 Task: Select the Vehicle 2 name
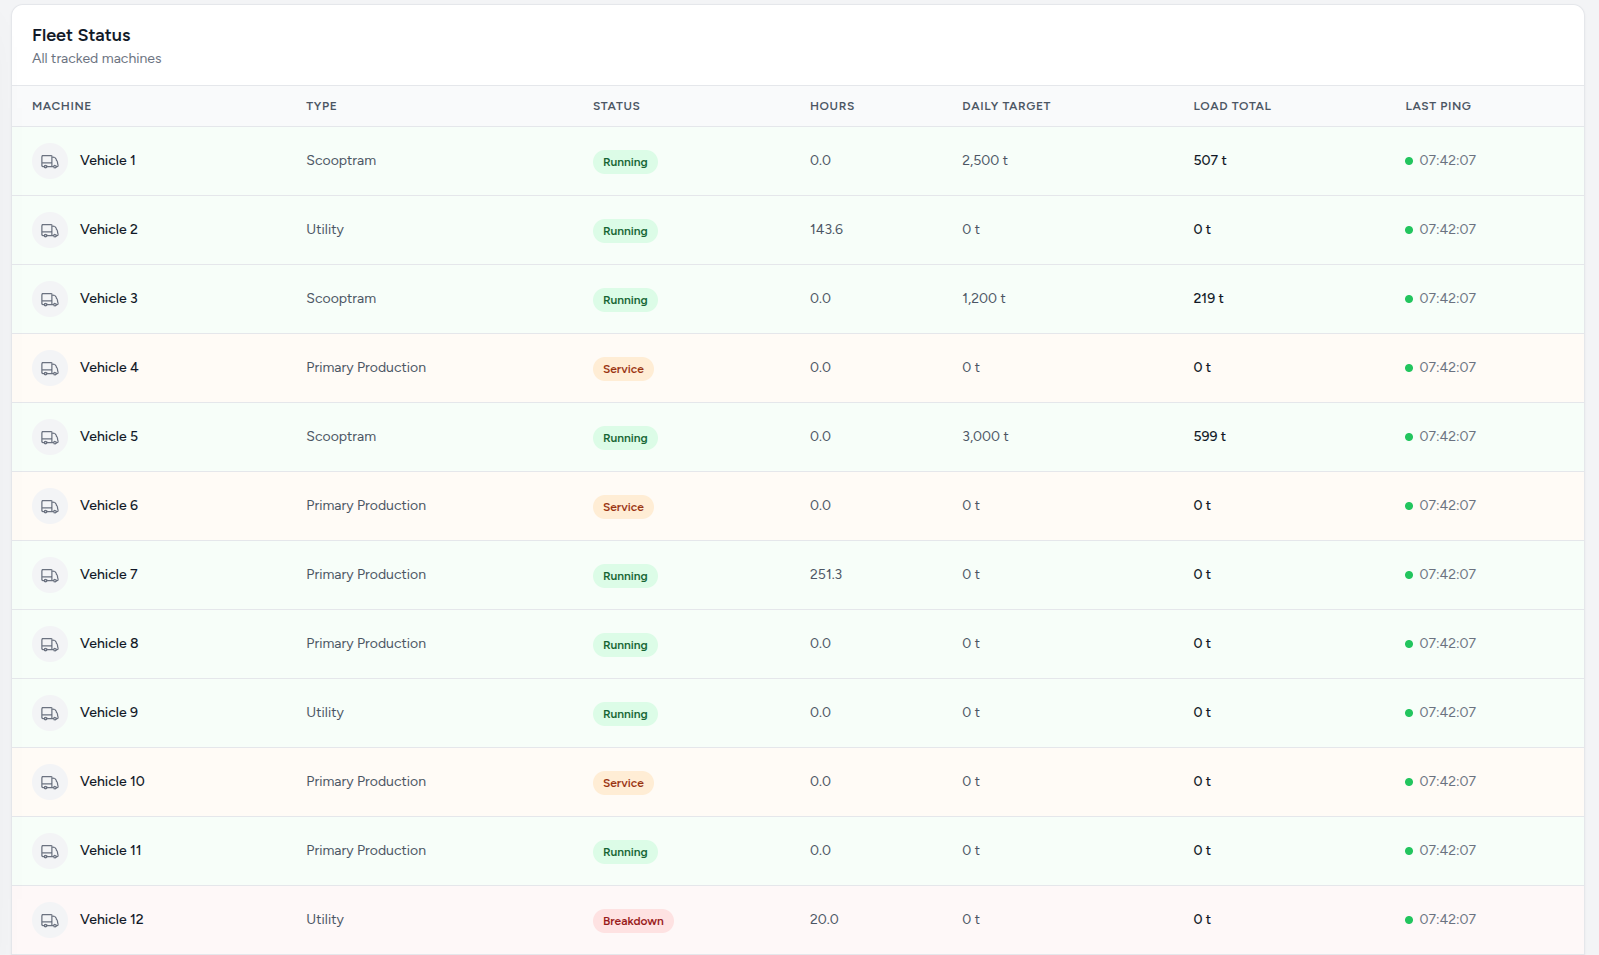click(x=109, y=229)
